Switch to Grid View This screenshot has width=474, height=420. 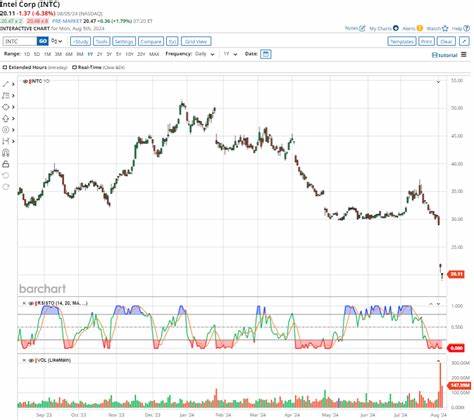(x=196, y=41)
